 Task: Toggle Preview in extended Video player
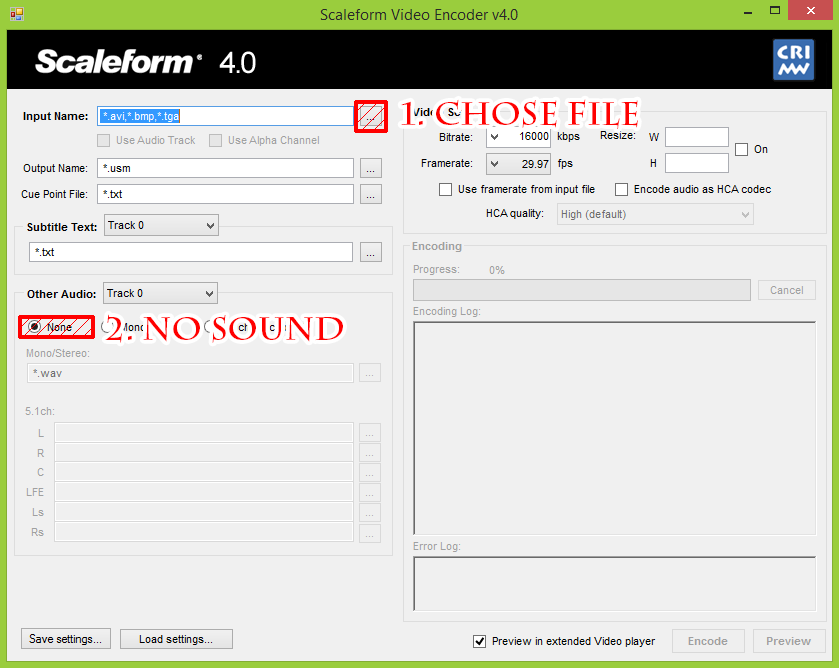tap(479, 641)
